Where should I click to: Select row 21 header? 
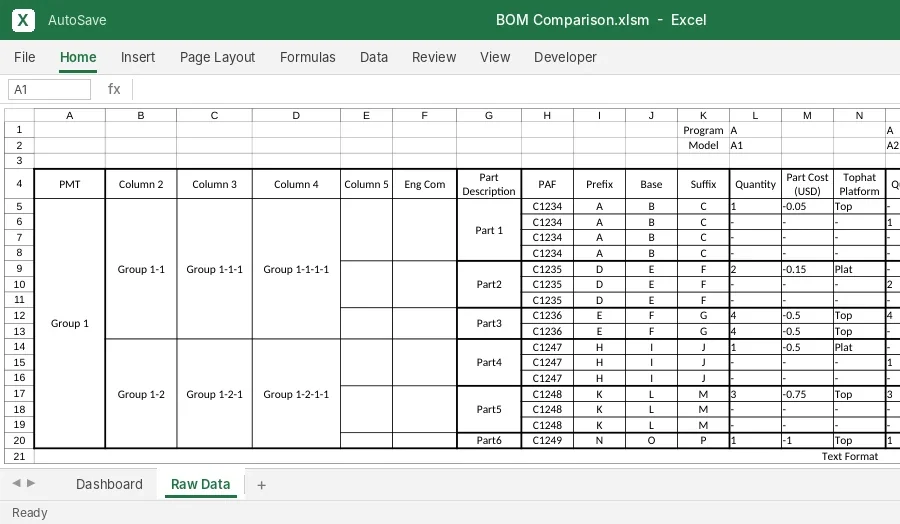coord(19,456)
